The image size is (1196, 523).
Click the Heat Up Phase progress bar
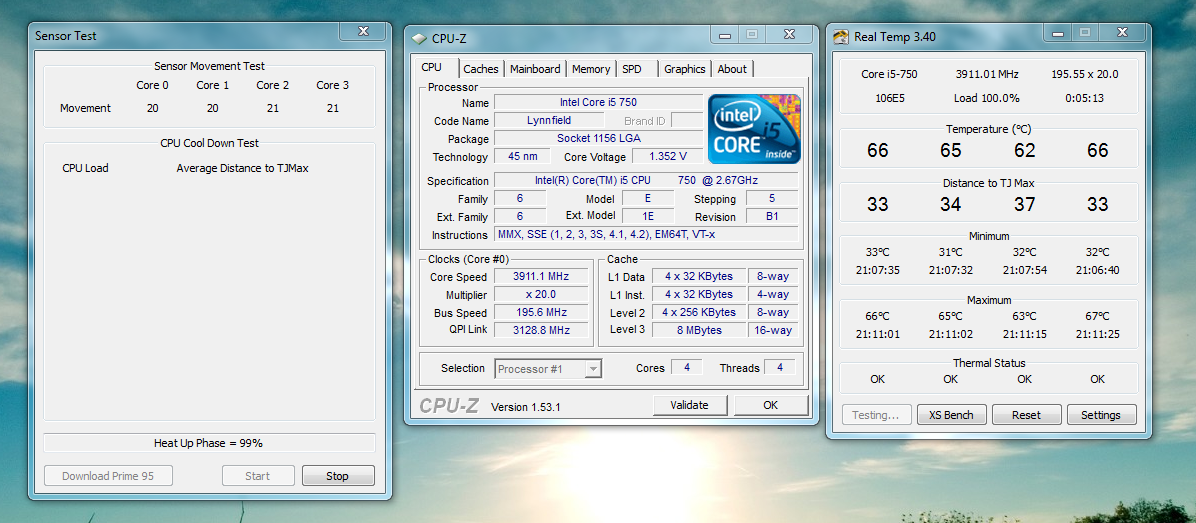(x=209, y=443)
